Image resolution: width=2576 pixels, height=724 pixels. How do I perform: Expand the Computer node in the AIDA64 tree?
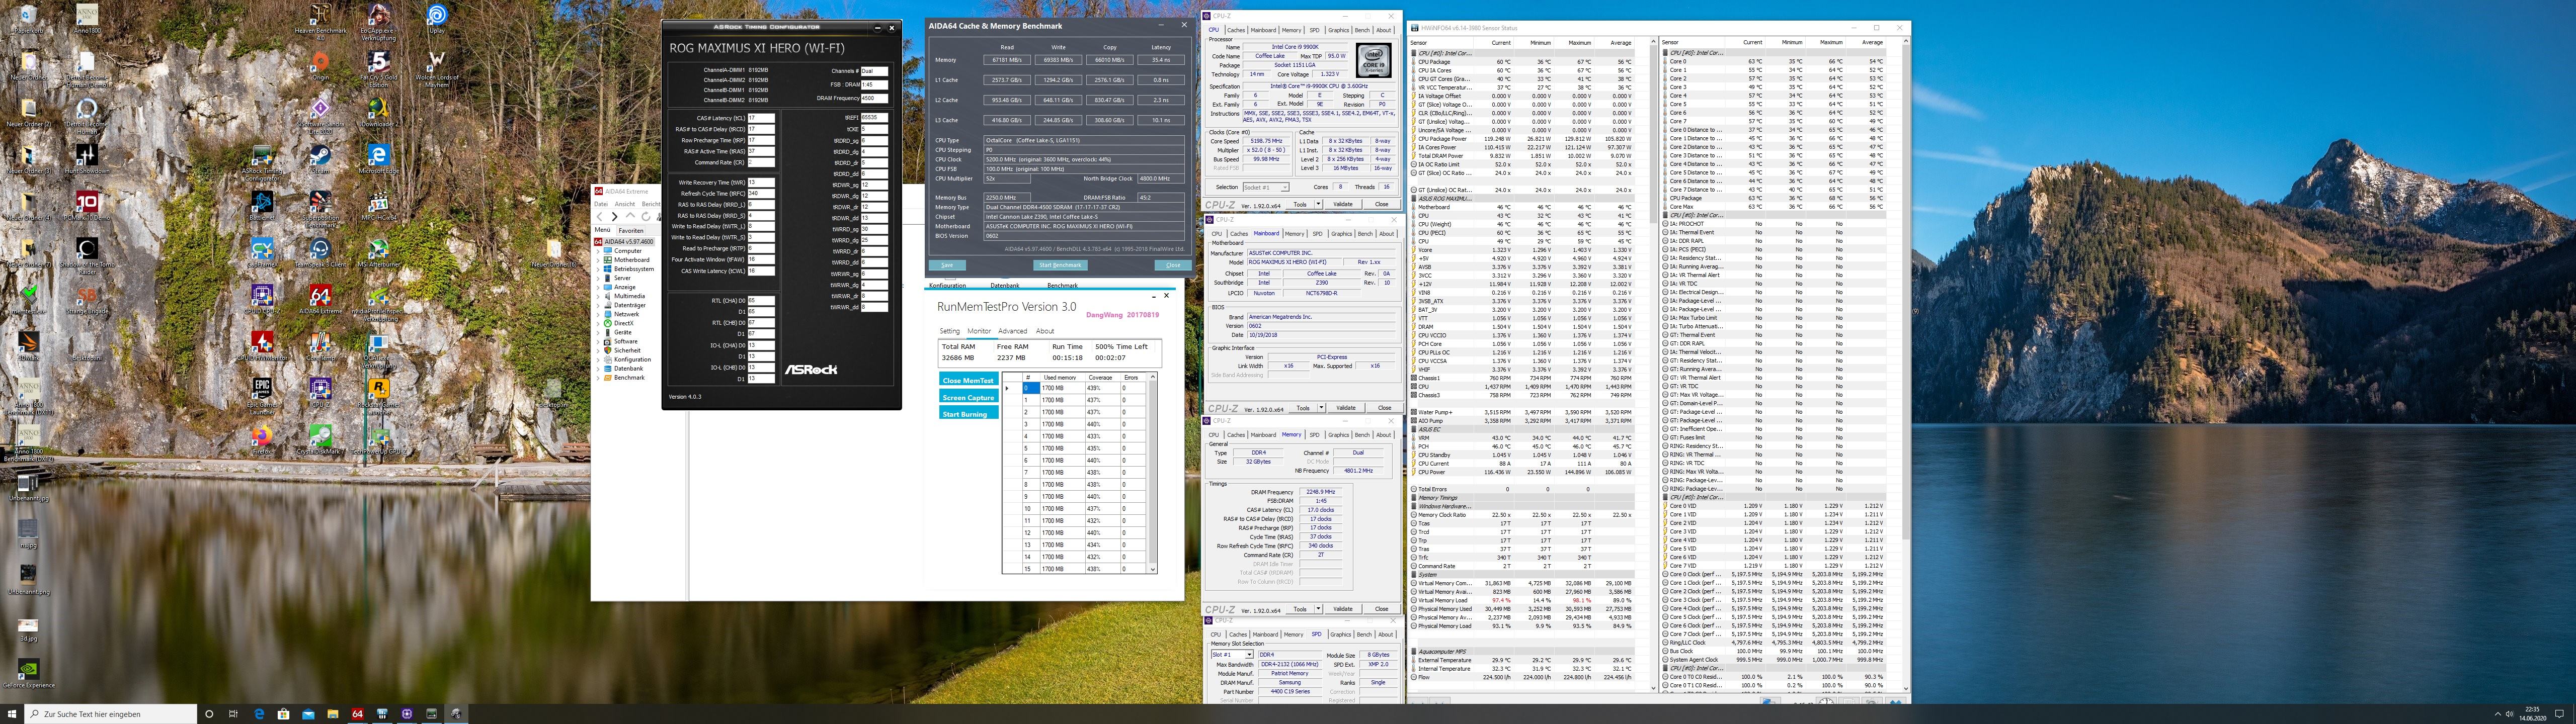click(x=598, y=251)
